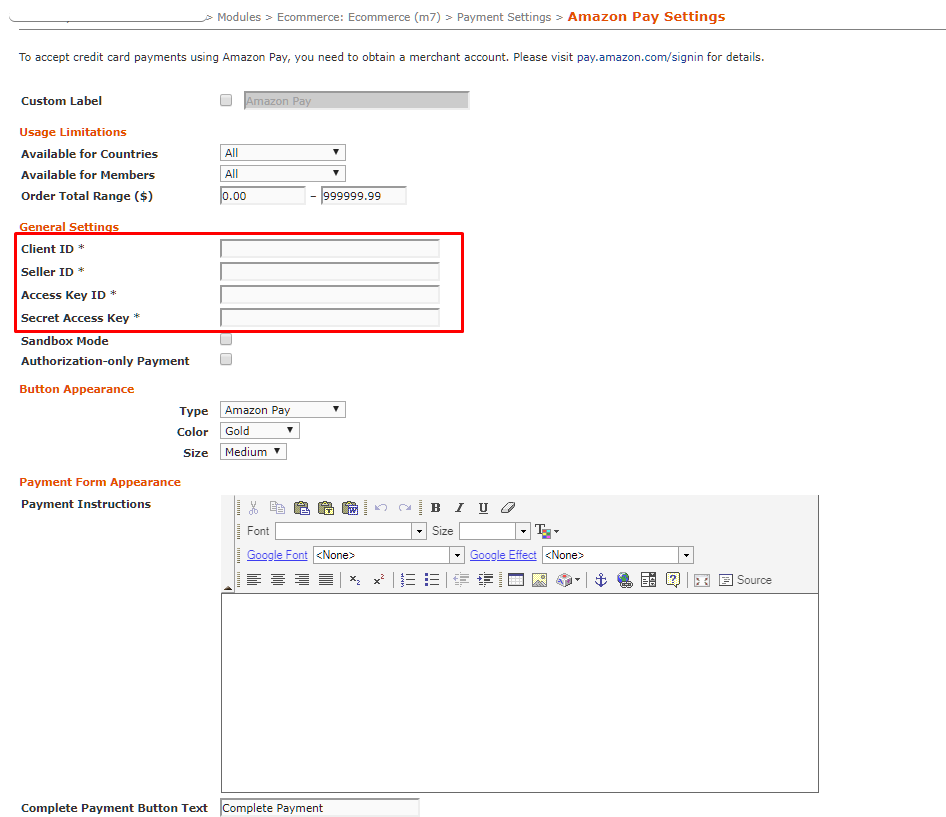The height and width of the screenshot is (817, 946).
Task: Insert a hyperlink with globe icon
Action: point(625,580)
